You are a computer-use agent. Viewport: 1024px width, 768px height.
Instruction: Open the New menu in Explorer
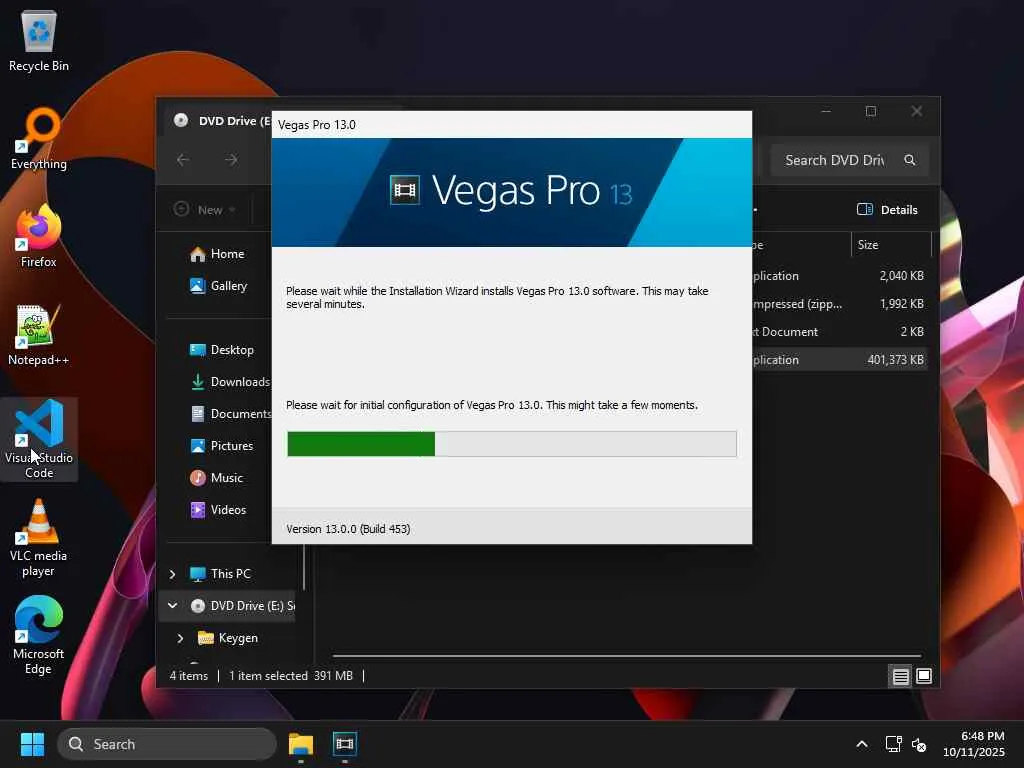(x=205, y=210)
